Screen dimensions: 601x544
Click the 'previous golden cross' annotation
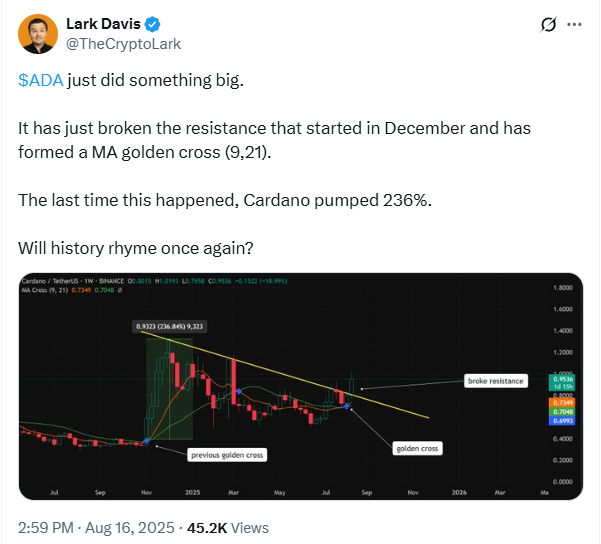(x=227, y=455)
